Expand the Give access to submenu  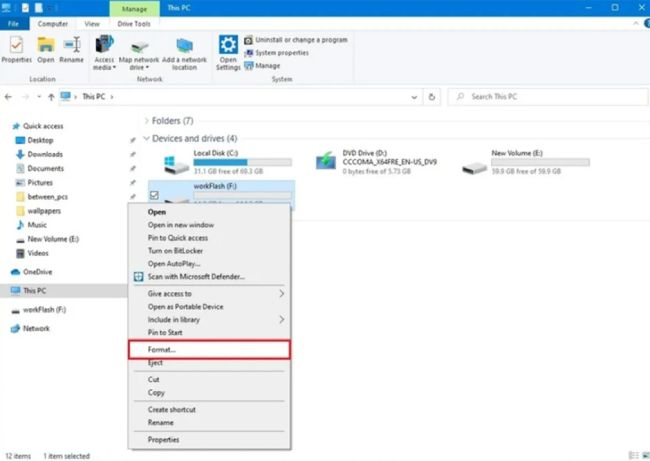pyautogui.click(x=209, y=294)
